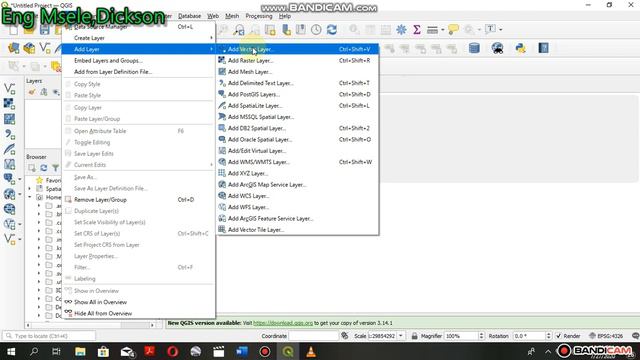The image size is (640, 360).
Task: Choose Add from Layer Definition File
Action: click(x=139, y=72)
